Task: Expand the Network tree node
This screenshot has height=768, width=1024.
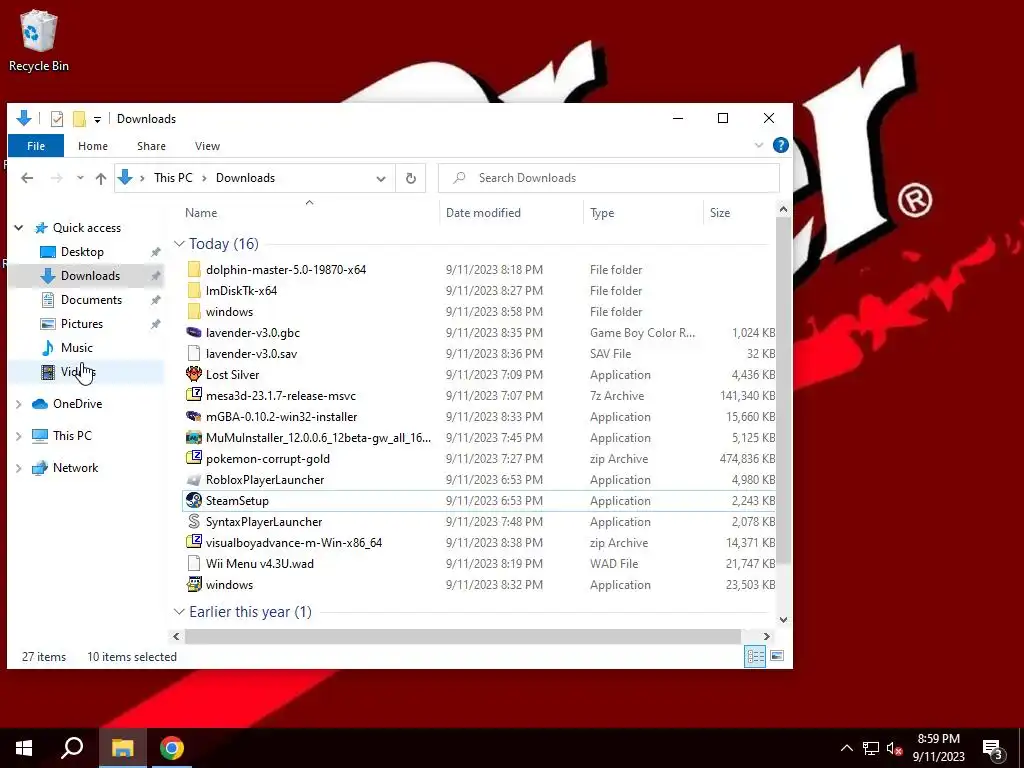Action: tap(19, 468)
